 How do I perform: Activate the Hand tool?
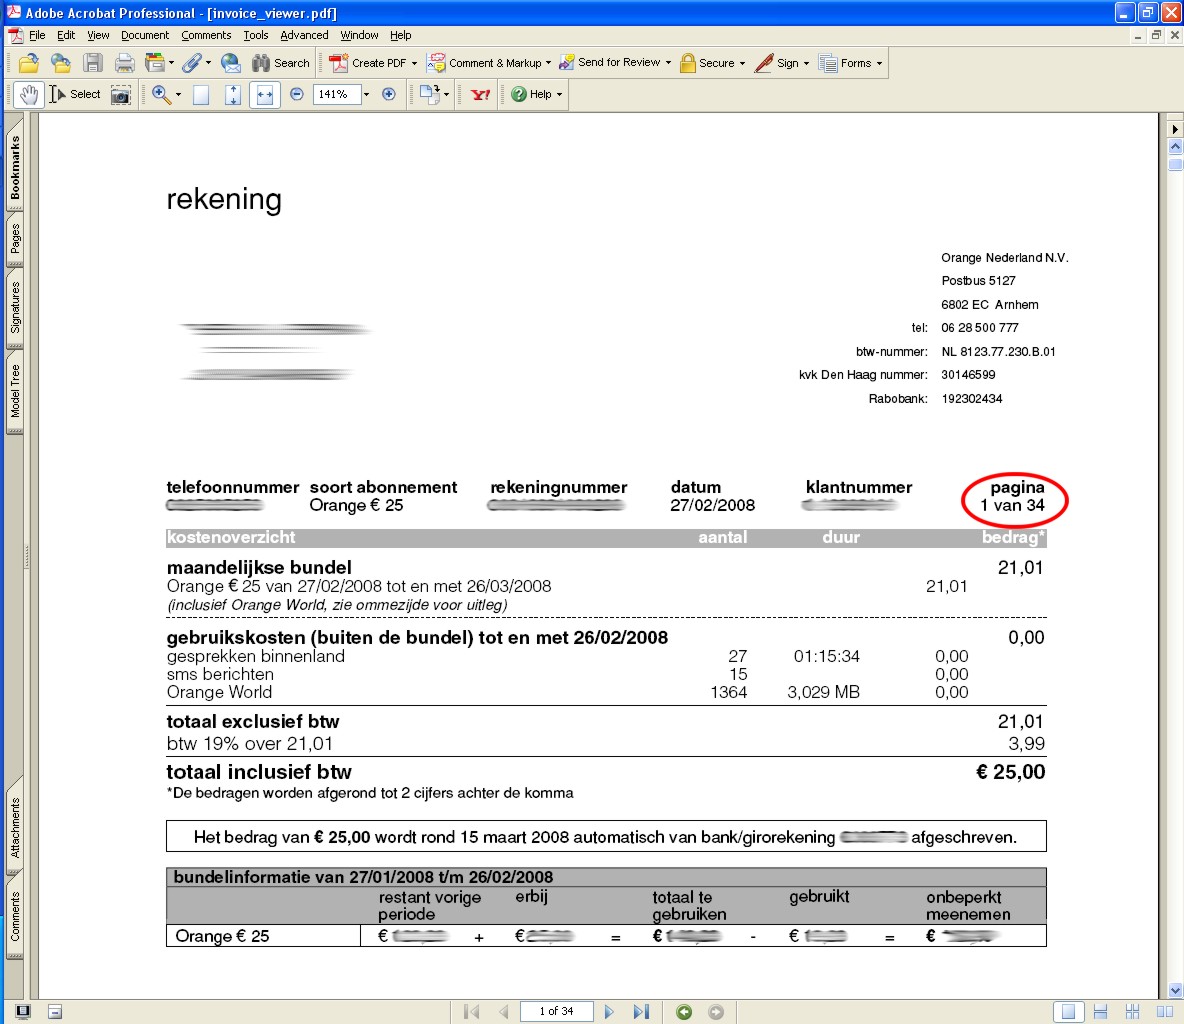point(29,94)
